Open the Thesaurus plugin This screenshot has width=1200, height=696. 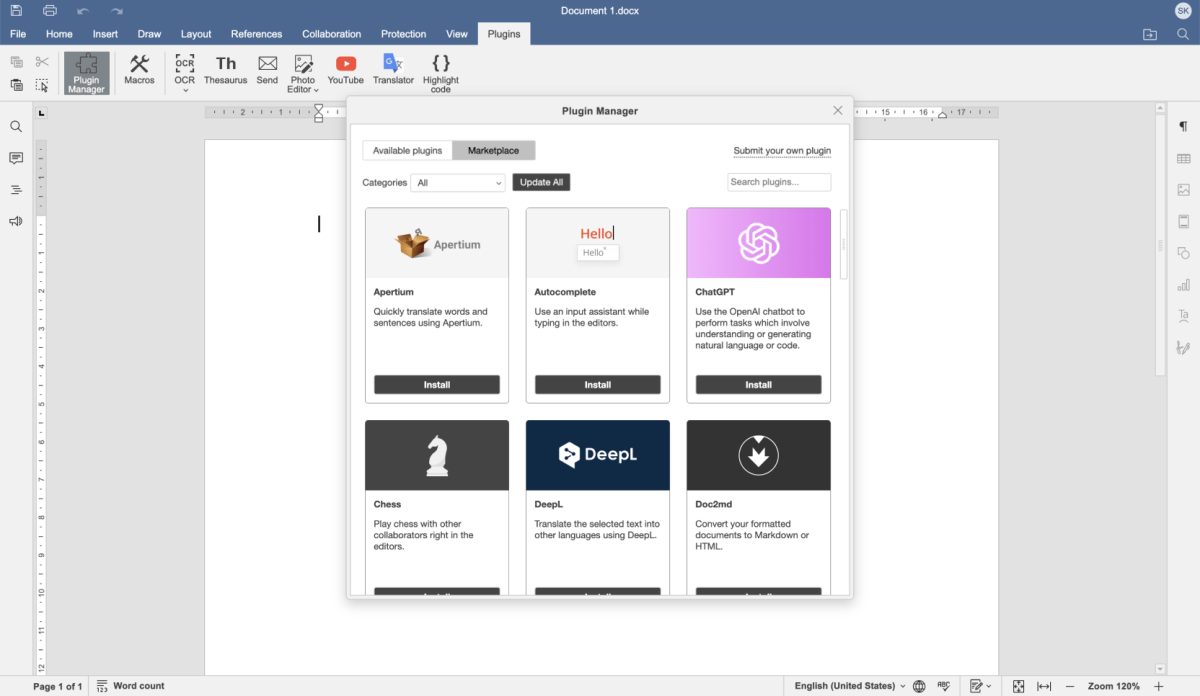click(x=226, y=70)
